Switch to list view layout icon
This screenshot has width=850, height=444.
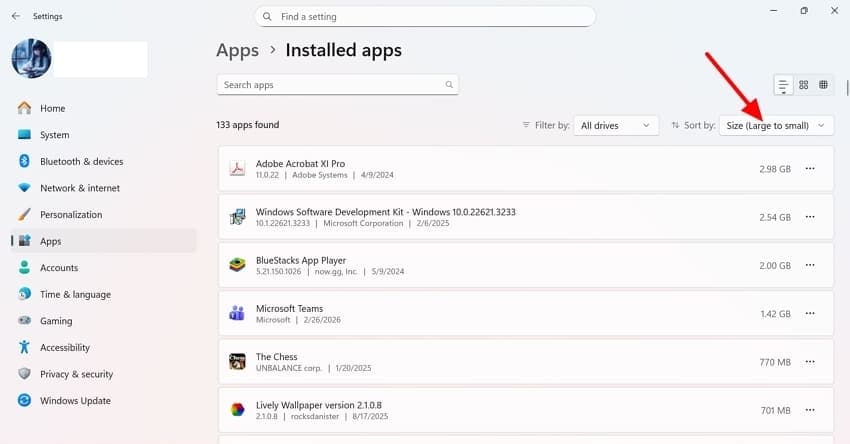coord(783,85)
